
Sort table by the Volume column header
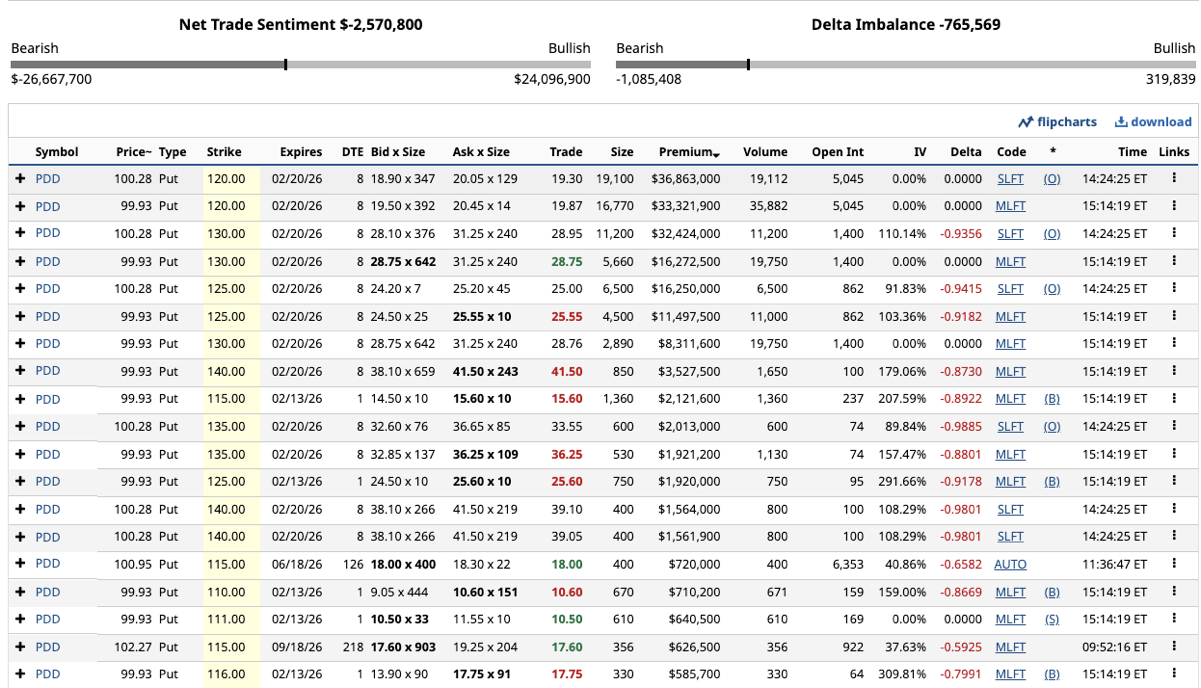[x=765, y=152]
